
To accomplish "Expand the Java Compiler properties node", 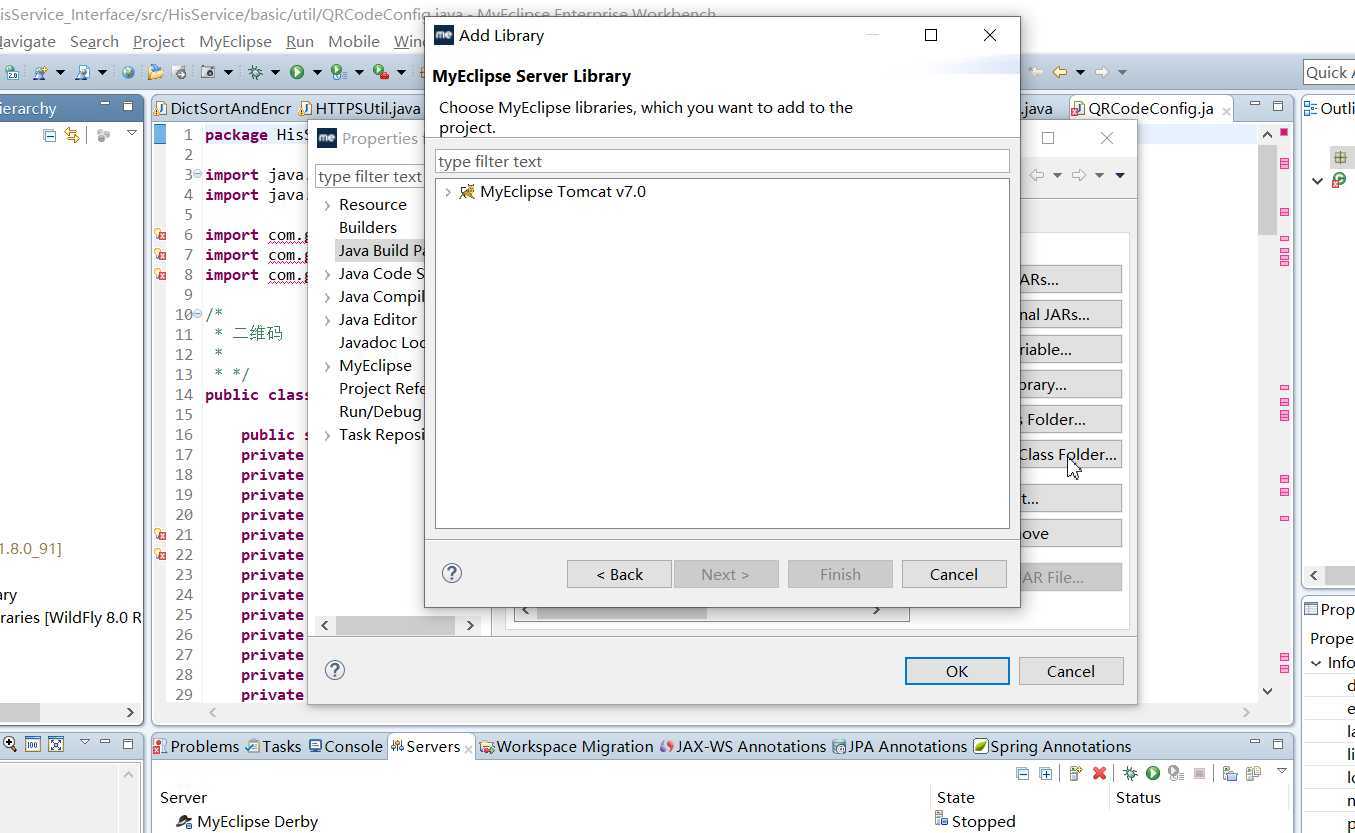I will [x=327, y=297].
